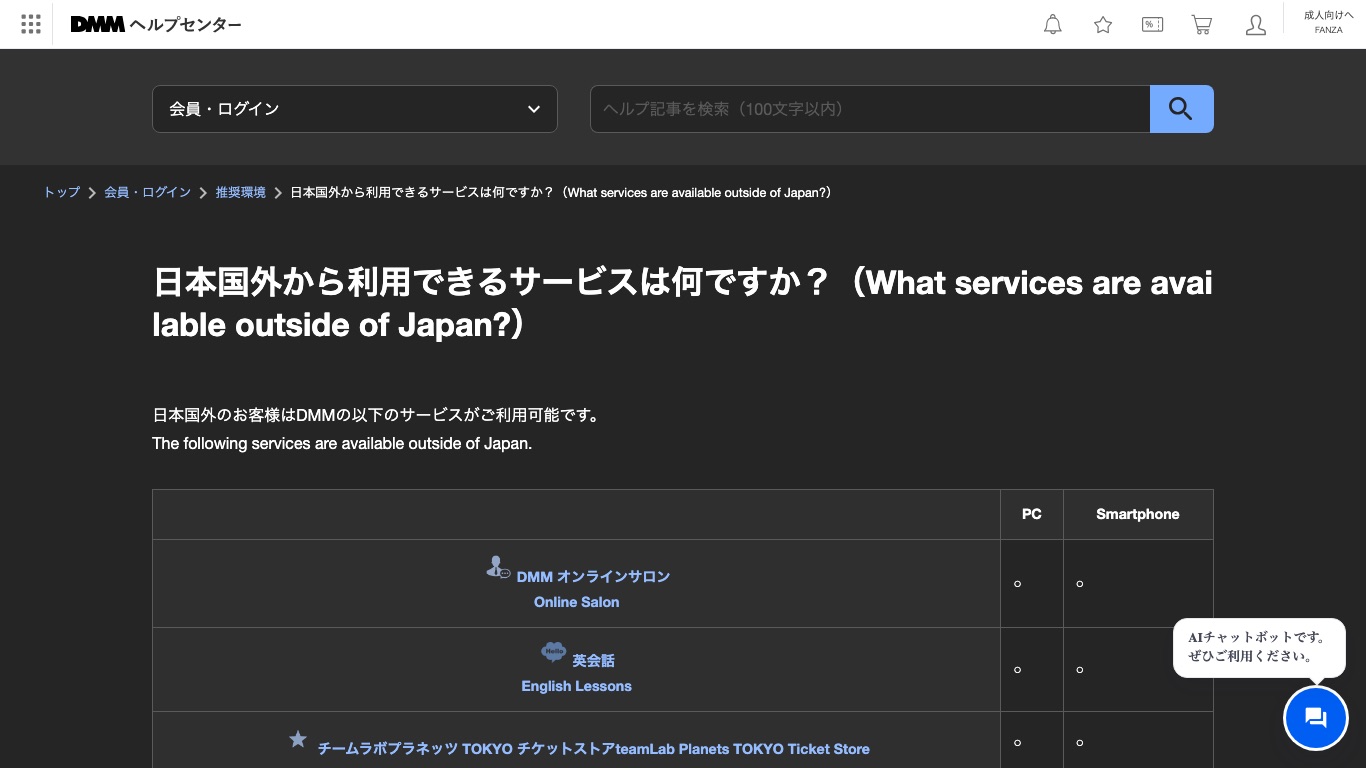Open the DMM オンラインサロン link
This screenshot has width=1366, height=768.
click(x=593, y=576)
